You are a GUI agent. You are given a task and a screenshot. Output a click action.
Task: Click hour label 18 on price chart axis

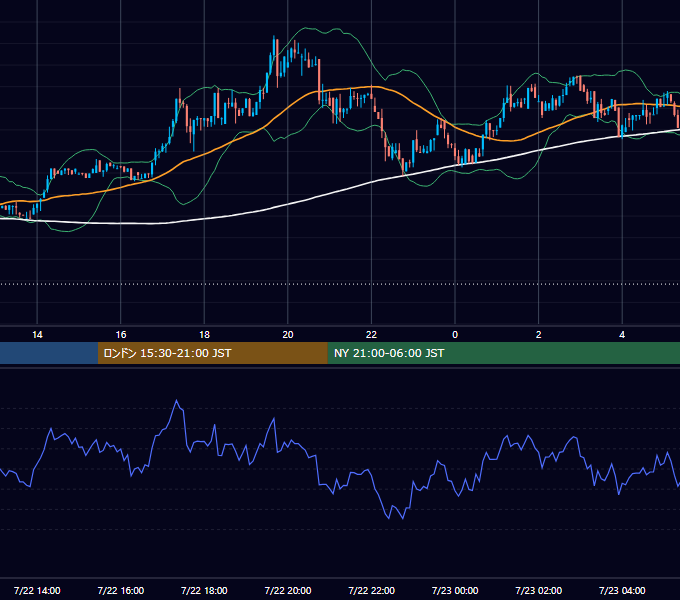tap(204, 335)
